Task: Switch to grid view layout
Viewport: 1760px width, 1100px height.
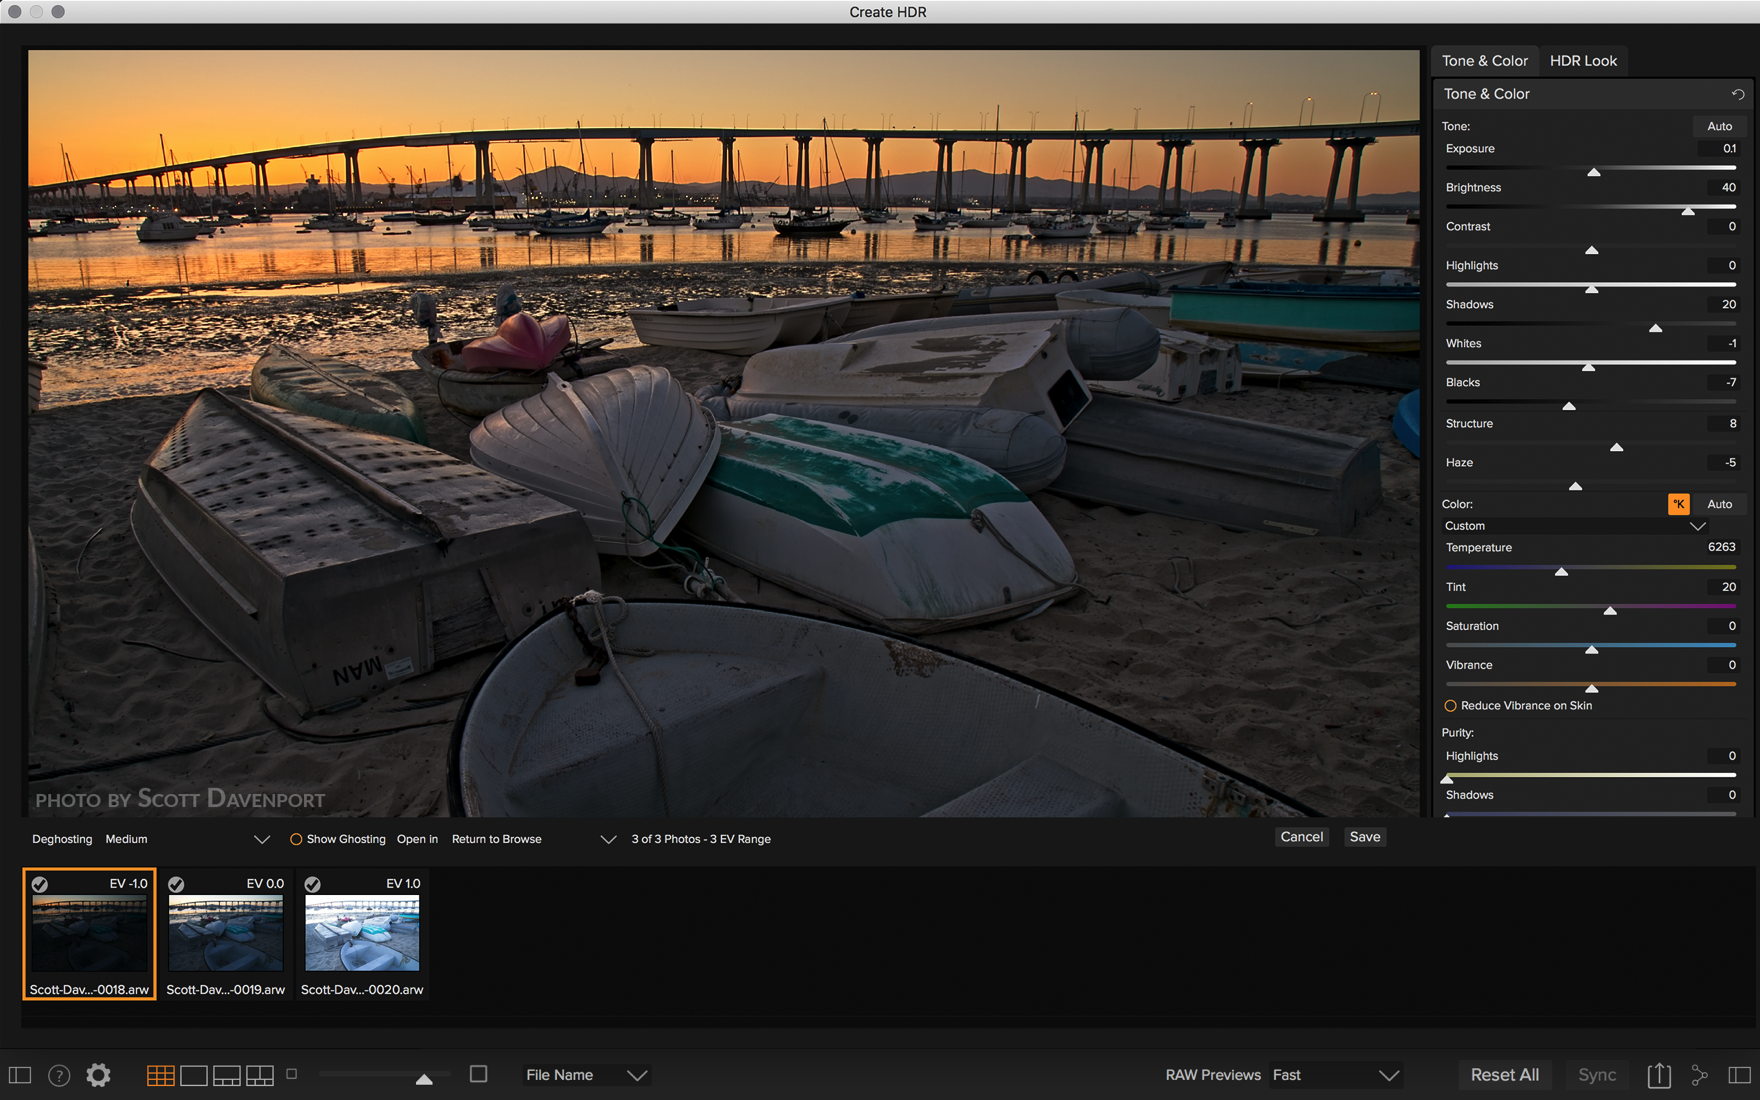Action: tap(160, 1075)
